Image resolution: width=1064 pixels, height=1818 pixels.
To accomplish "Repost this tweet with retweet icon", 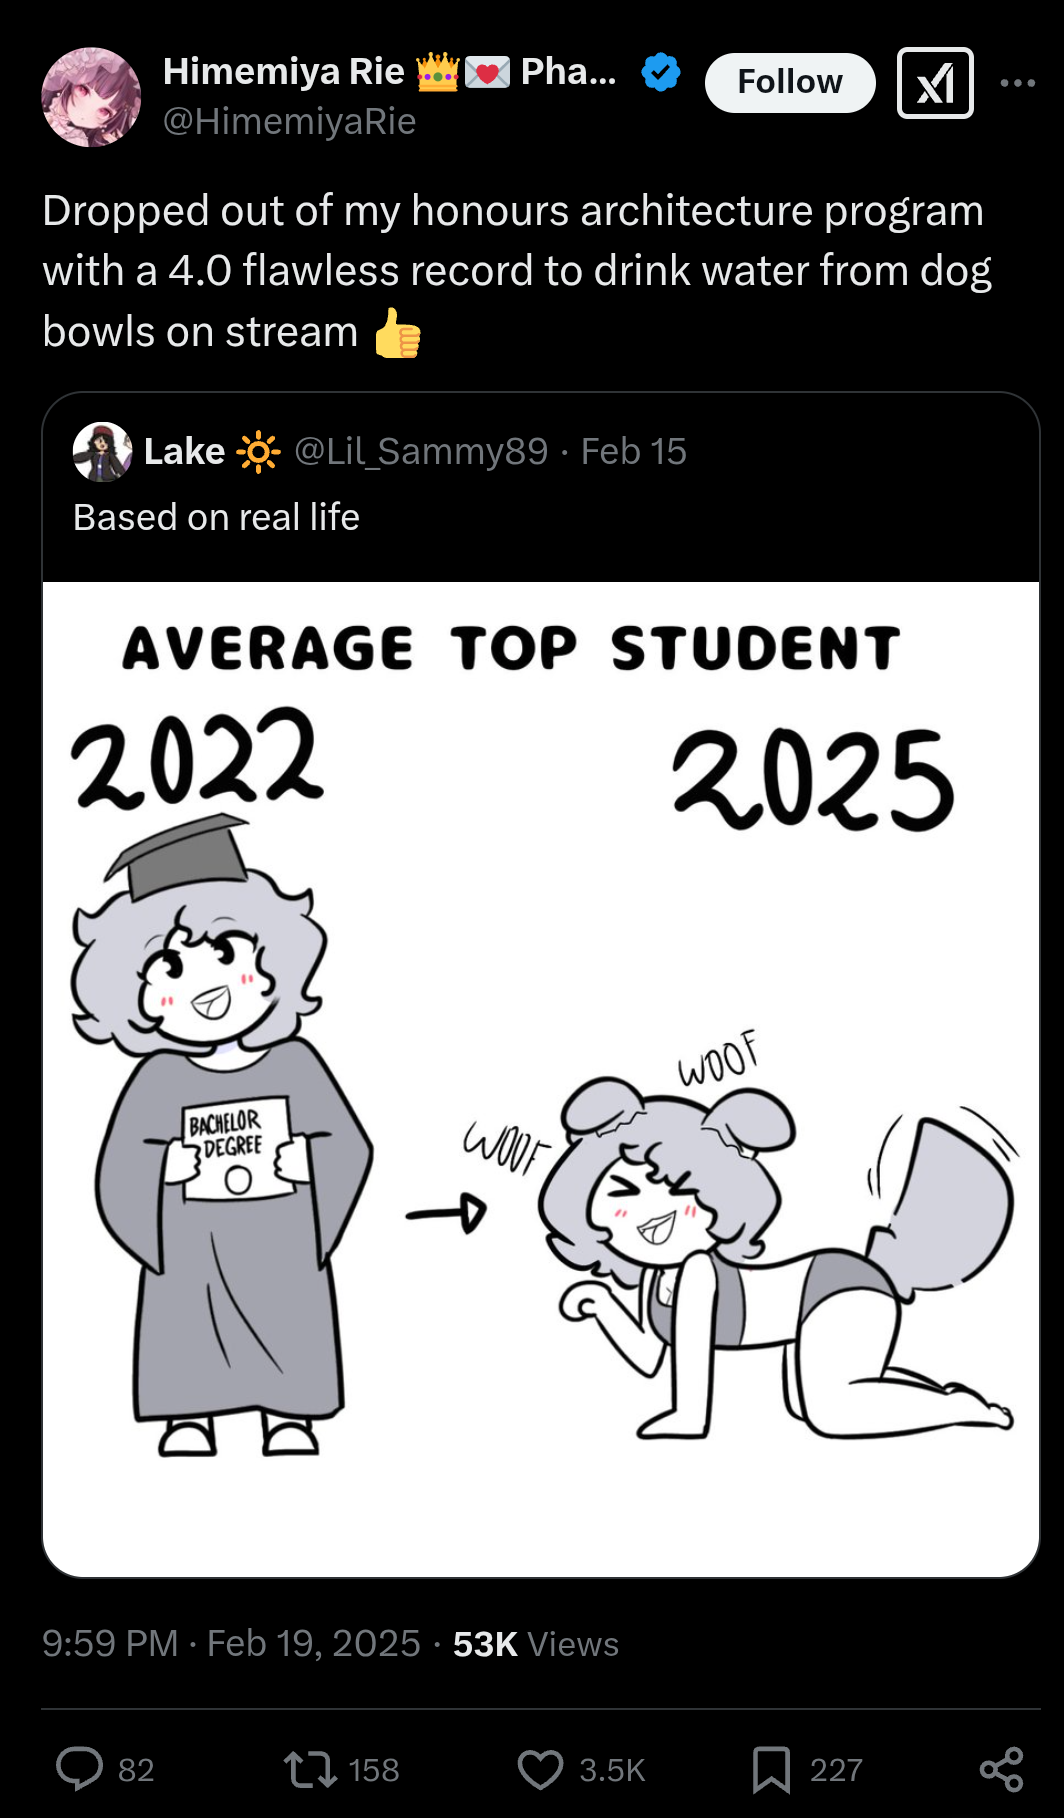I will (311, 1769).
